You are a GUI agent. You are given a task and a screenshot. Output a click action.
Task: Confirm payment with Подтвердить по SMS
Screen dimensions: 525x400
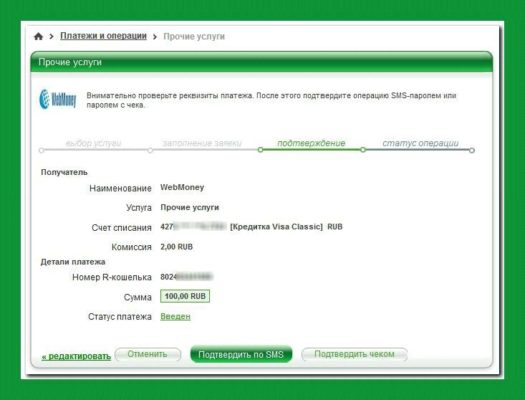pyautogui.click(x=241, y=354)
